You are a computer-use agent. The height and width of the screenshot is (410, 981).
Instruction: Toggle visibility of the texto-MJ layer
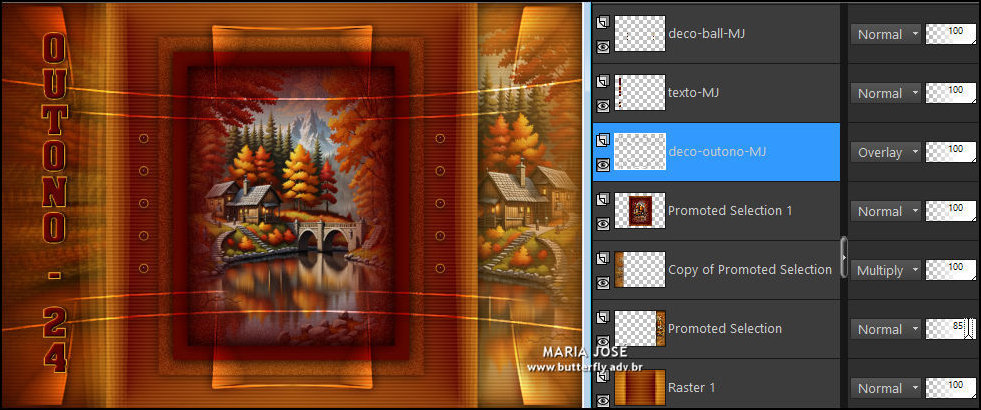click(x=603, y=105)
